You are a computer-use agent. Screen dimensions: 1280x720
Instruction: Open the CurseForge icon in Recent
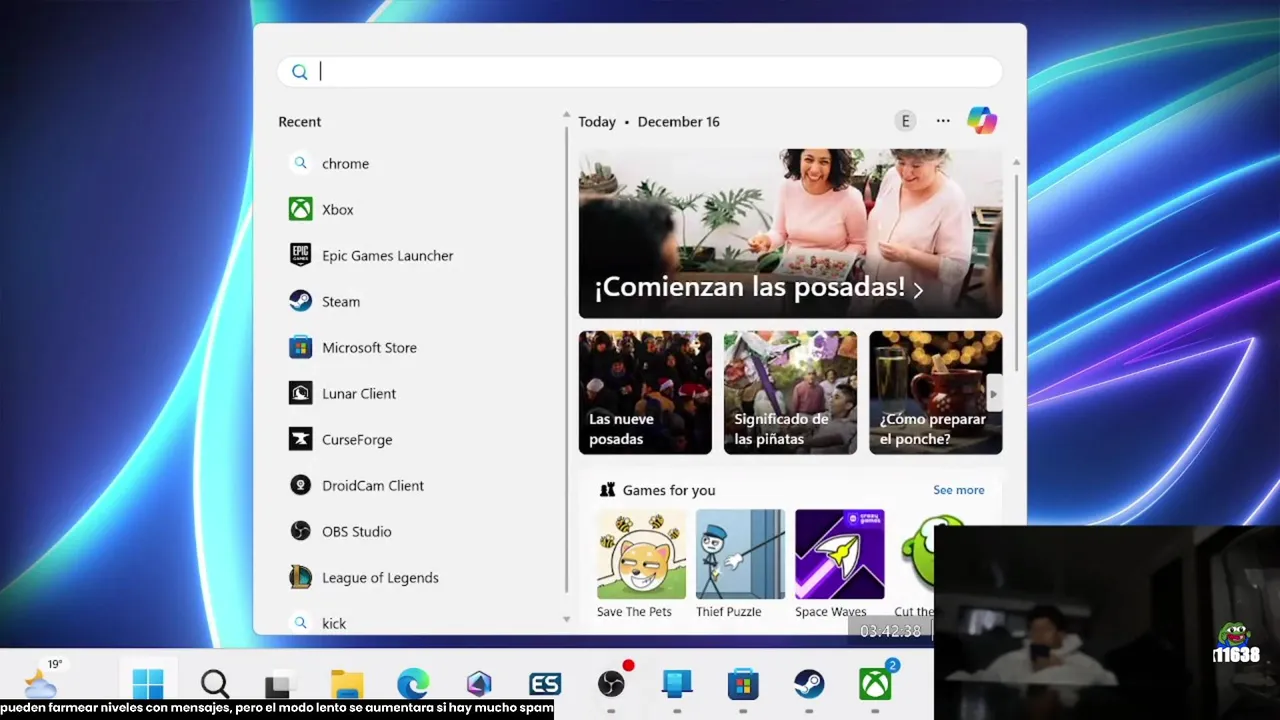click(300, 439)
